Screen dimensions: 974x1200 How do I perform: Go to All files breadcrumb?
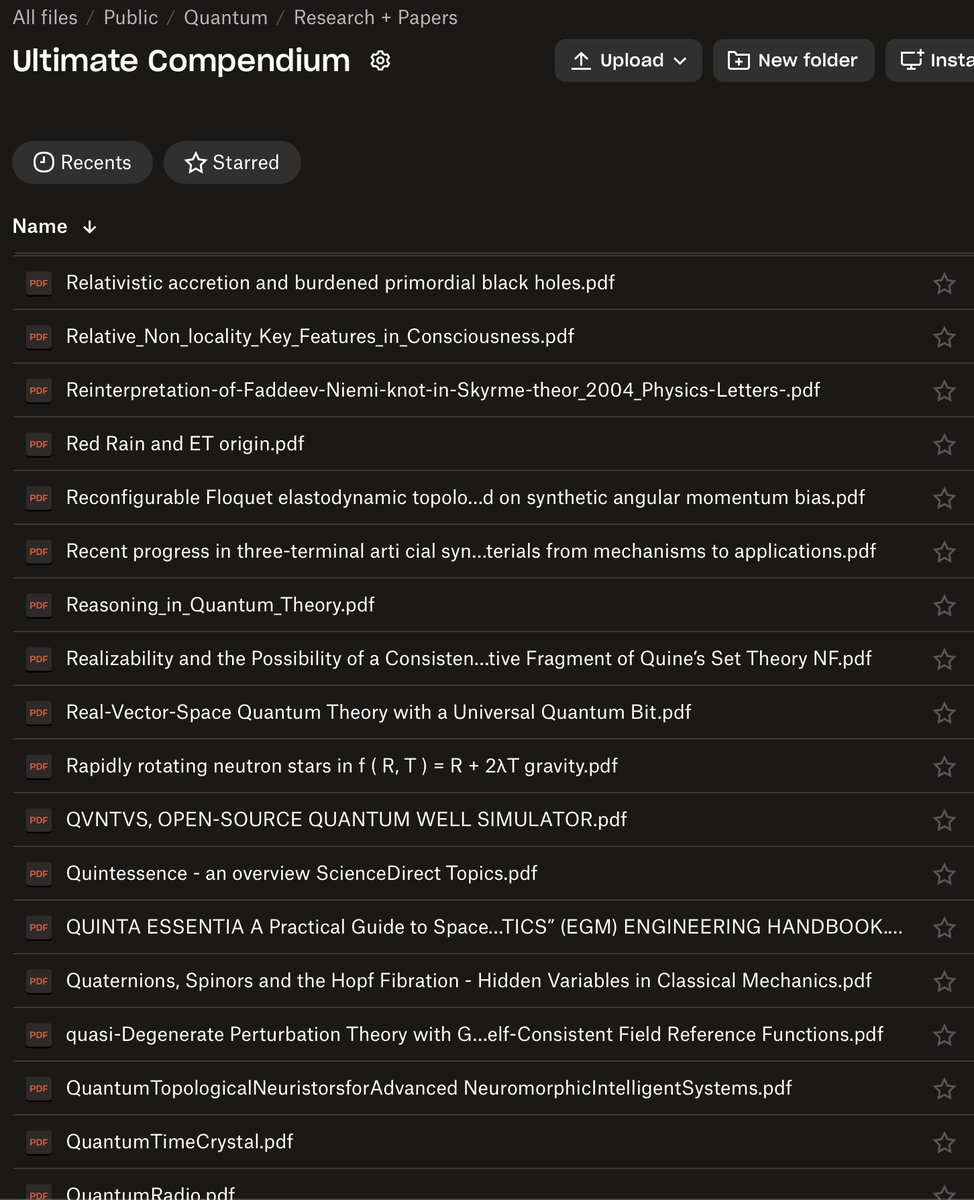tap(45, 17)
